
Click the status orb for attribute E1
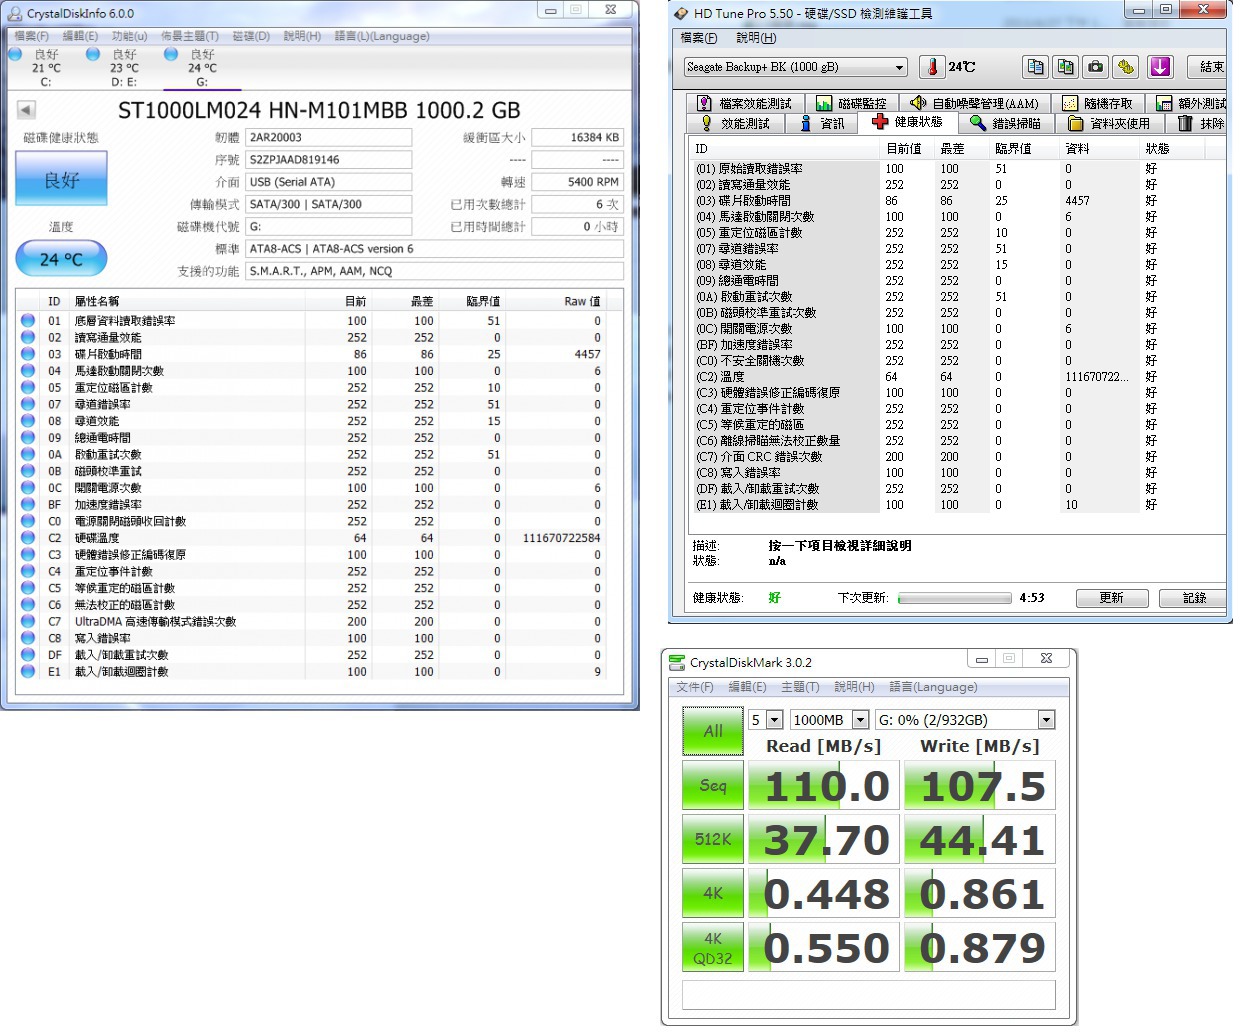tap(28, 672)
